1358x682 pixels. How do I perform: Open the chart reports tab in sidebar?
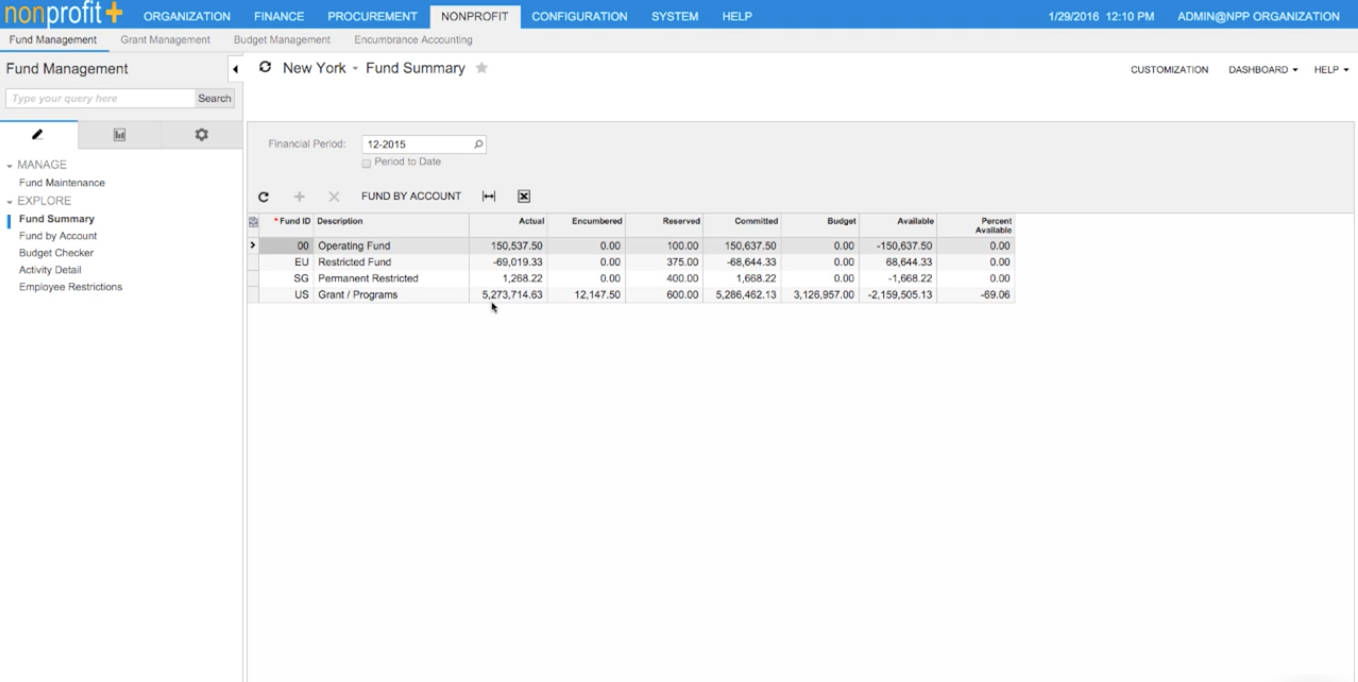(x=119, y=135)
